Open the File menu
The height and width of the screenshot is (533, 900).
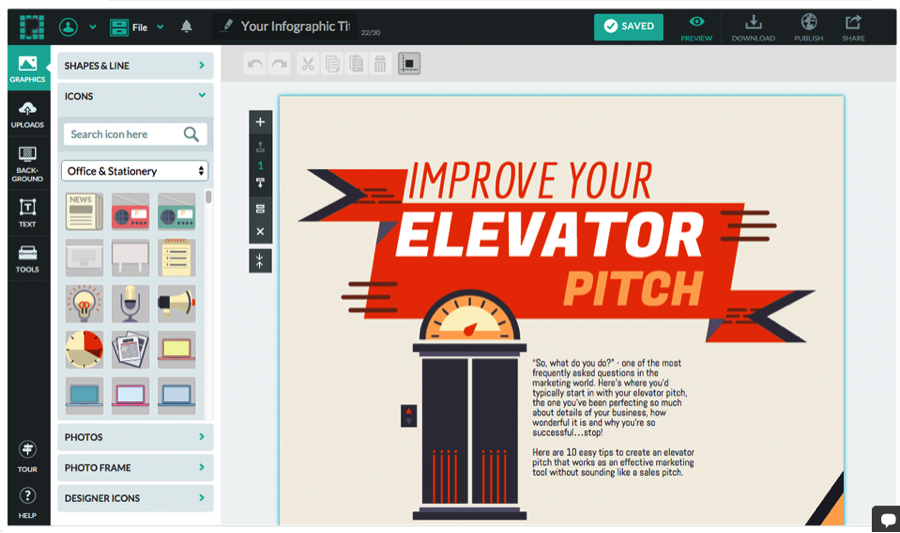pos(135,27)
